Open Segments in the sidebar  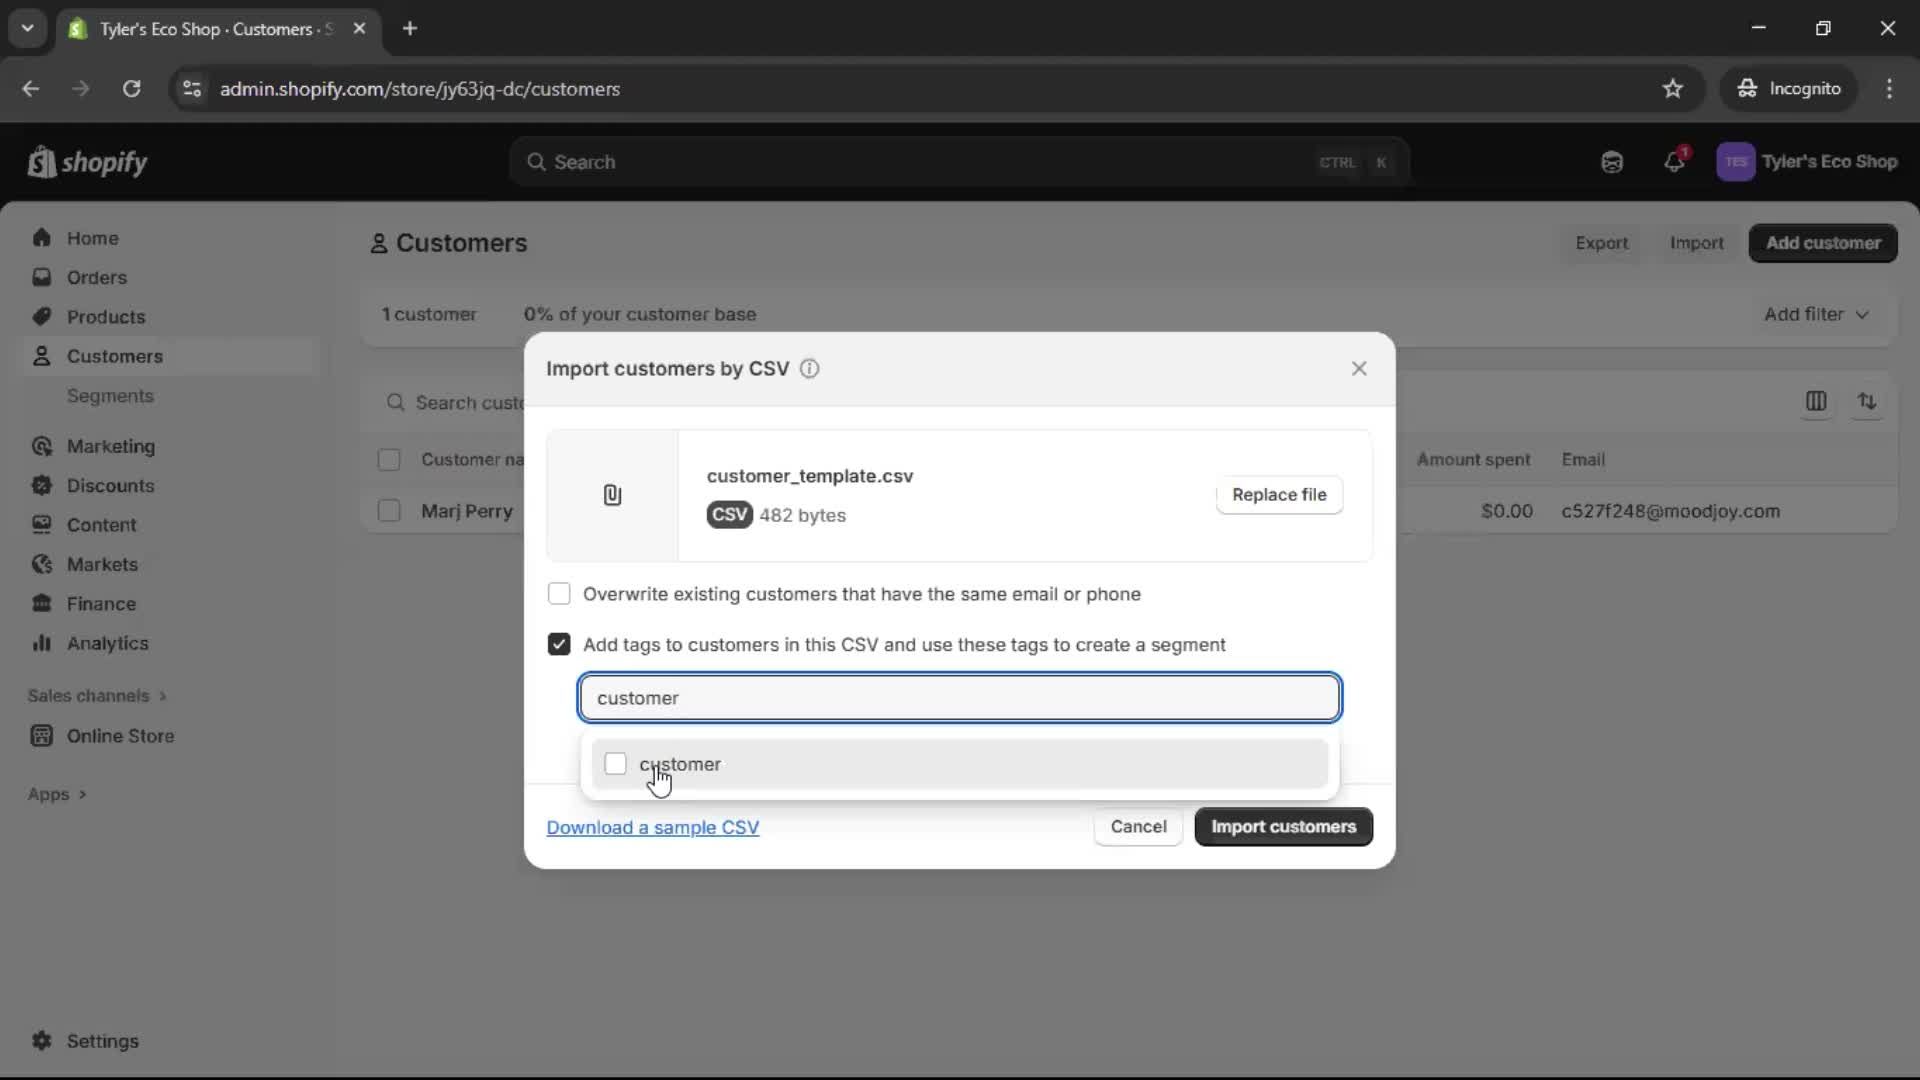tap(110, 396)
